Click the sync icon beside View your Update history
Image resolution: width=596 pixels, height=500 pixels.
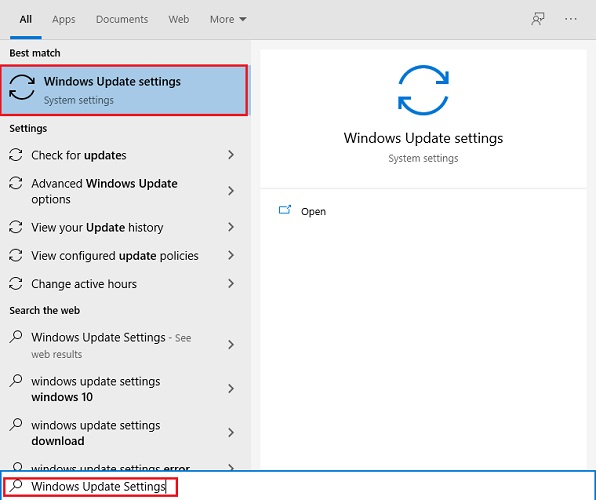pos(16,227)
